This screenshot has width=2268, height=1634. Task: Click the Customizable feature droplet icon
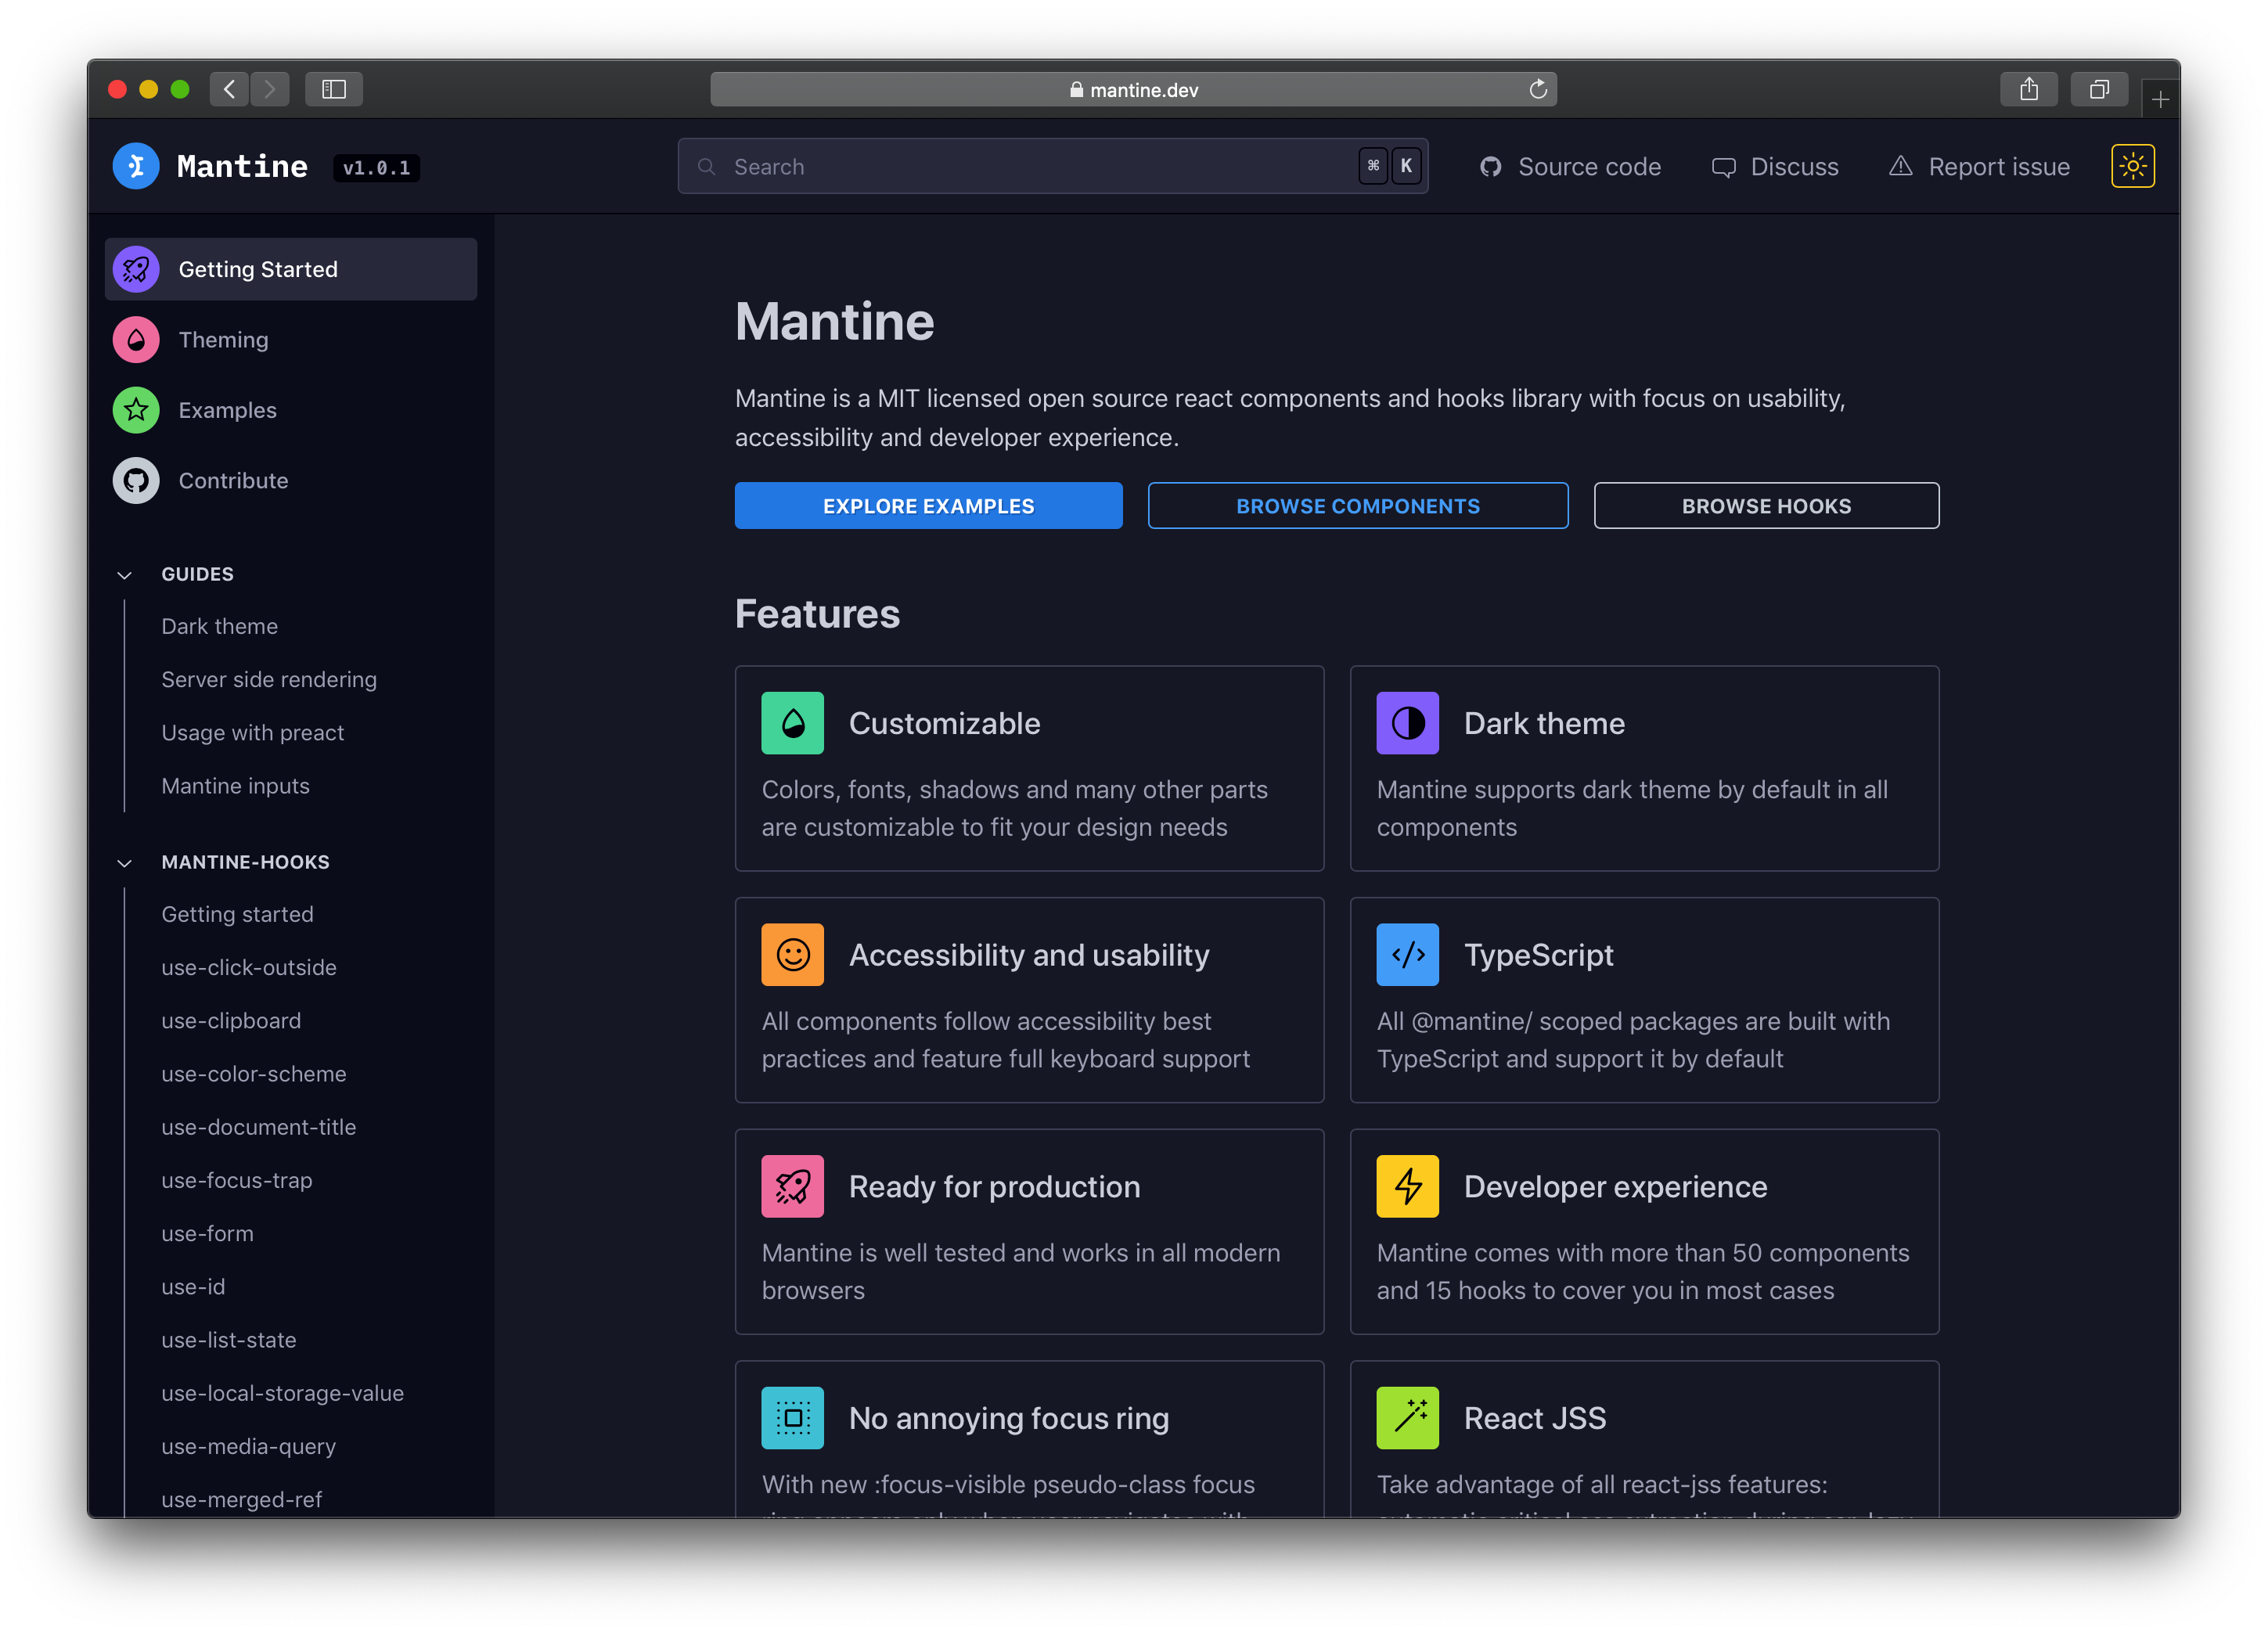pos(792,723)
